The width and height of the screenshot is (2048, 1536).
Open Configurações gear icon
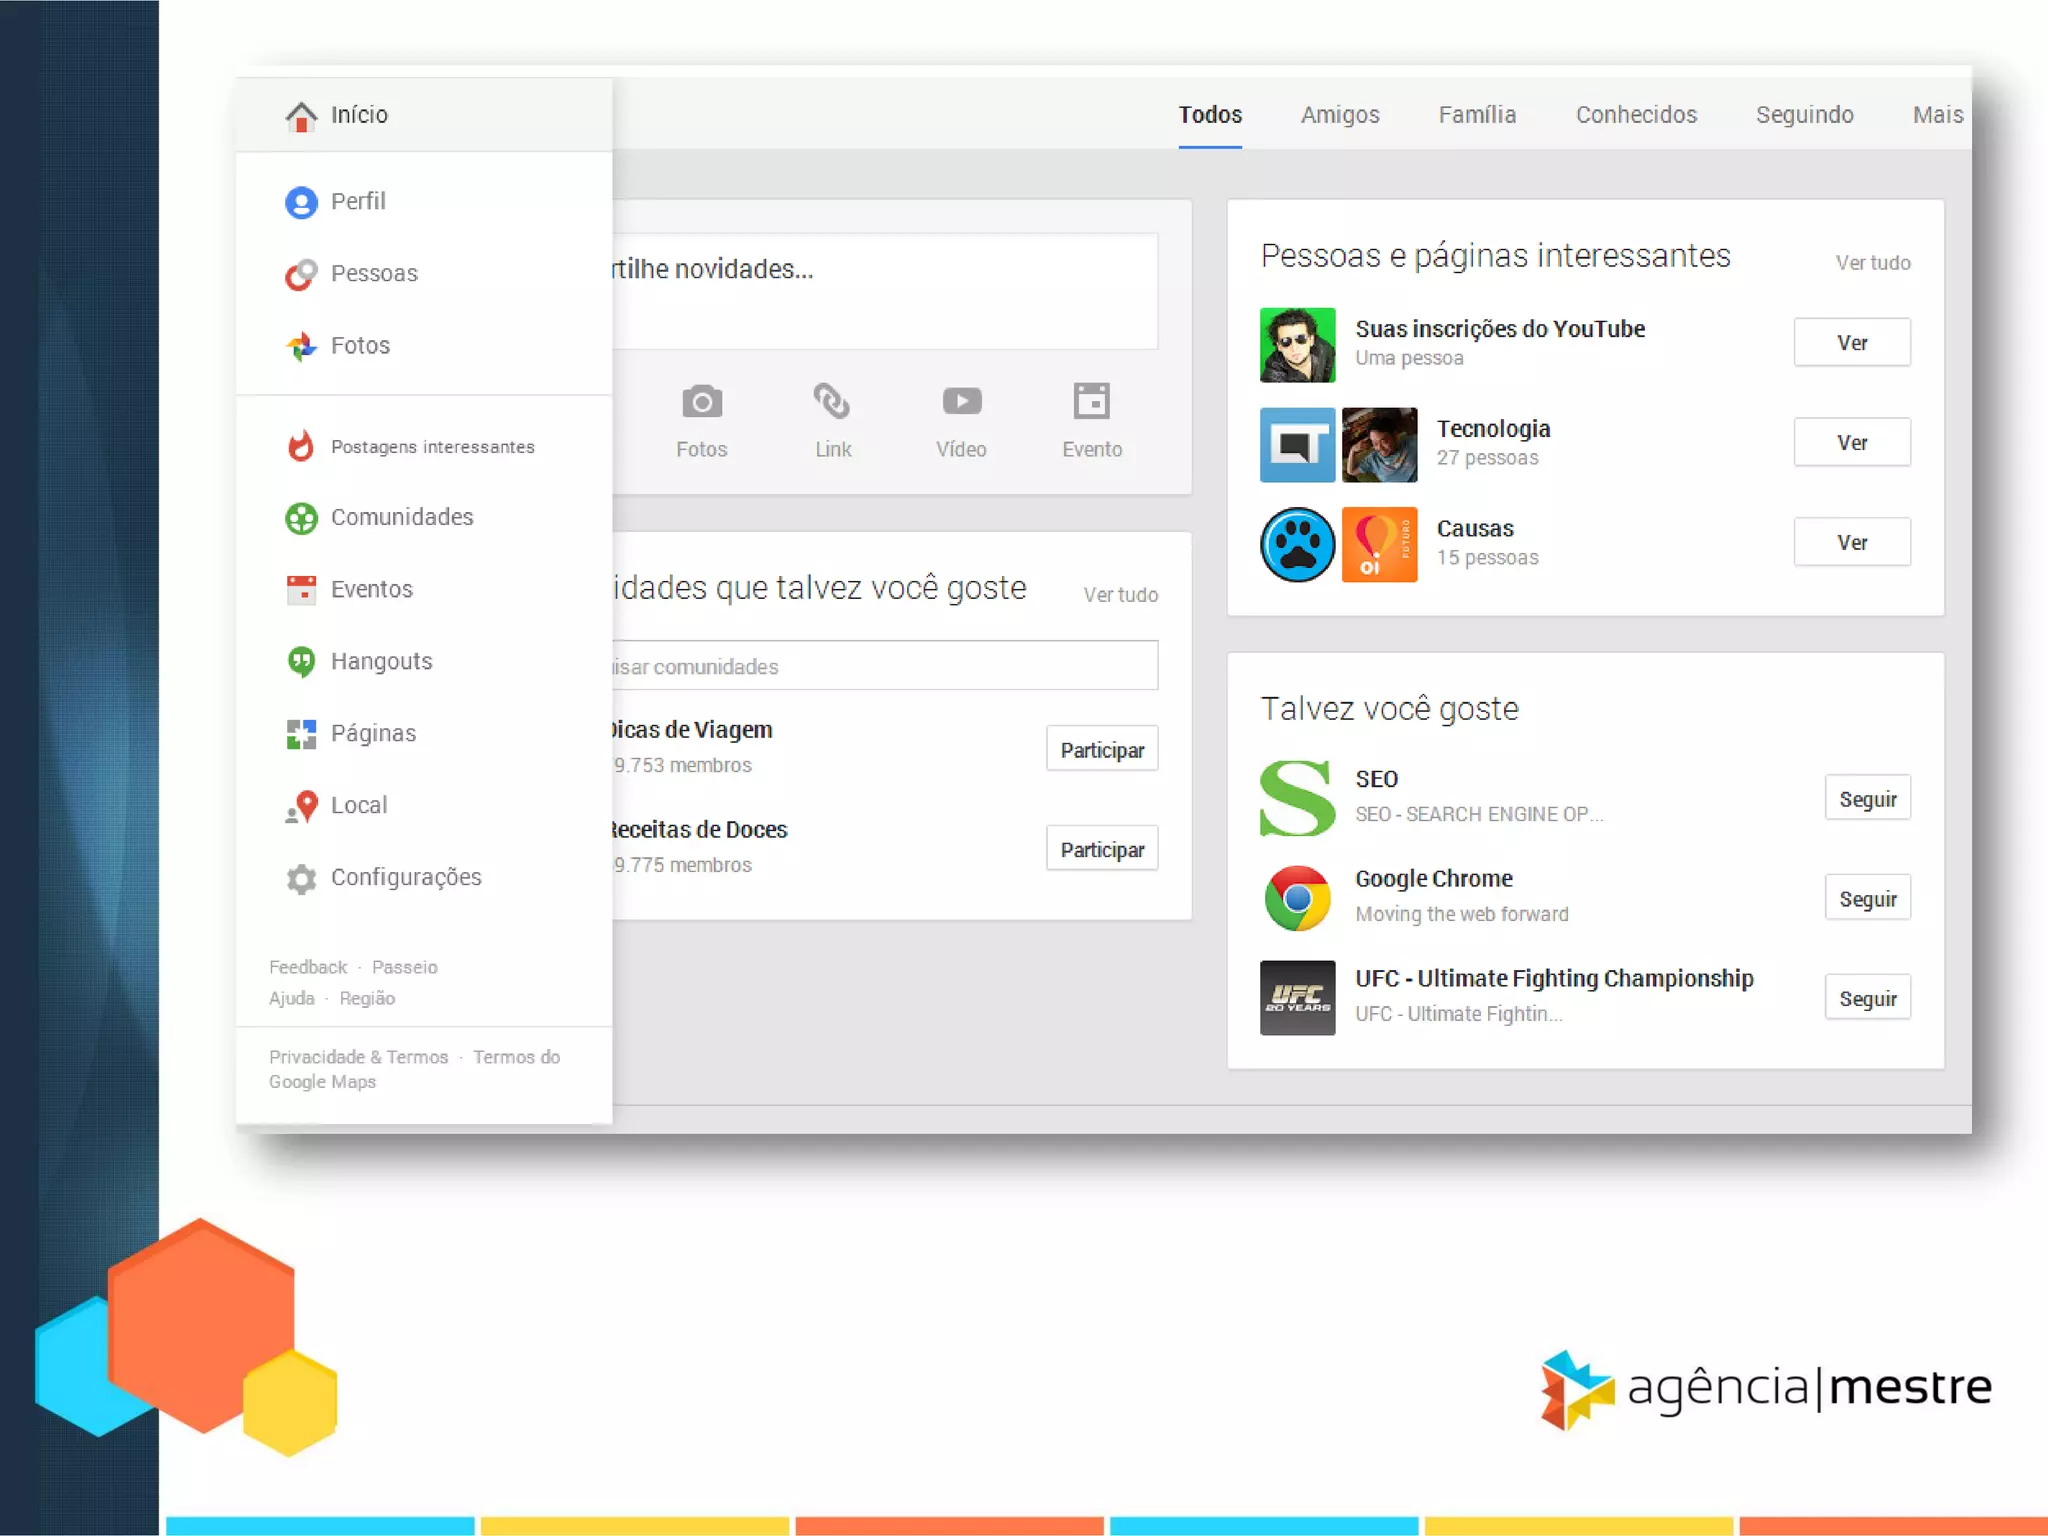pyautogui.click(x=301, y=878)
